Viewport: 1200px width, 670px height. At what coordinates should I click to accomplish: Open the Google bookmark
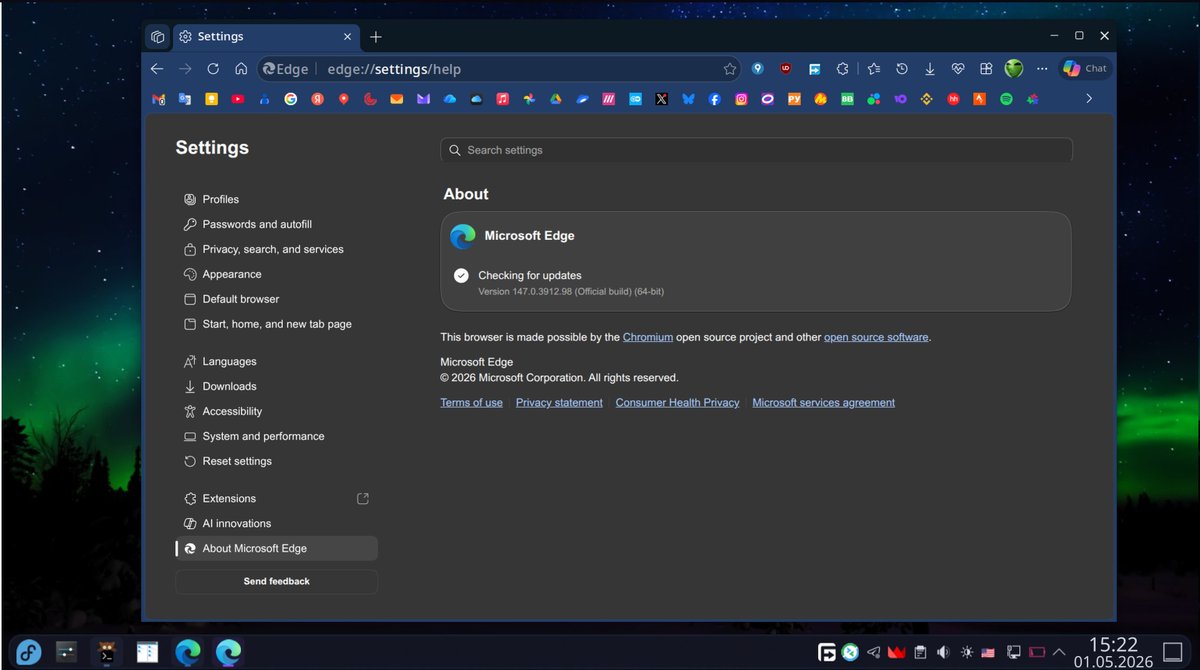coord(291,99)
